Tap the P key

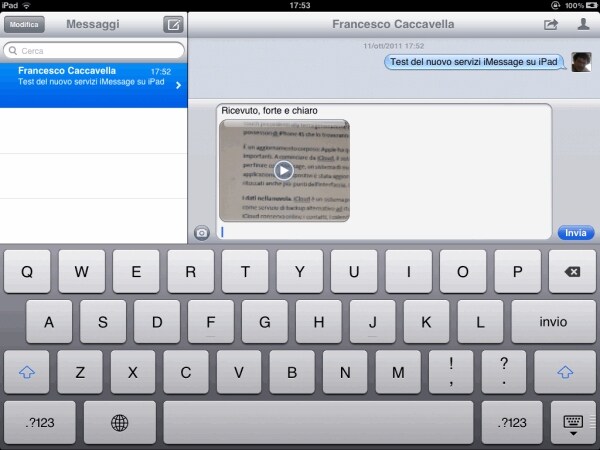pyautogui.click(x=518, y=272)
